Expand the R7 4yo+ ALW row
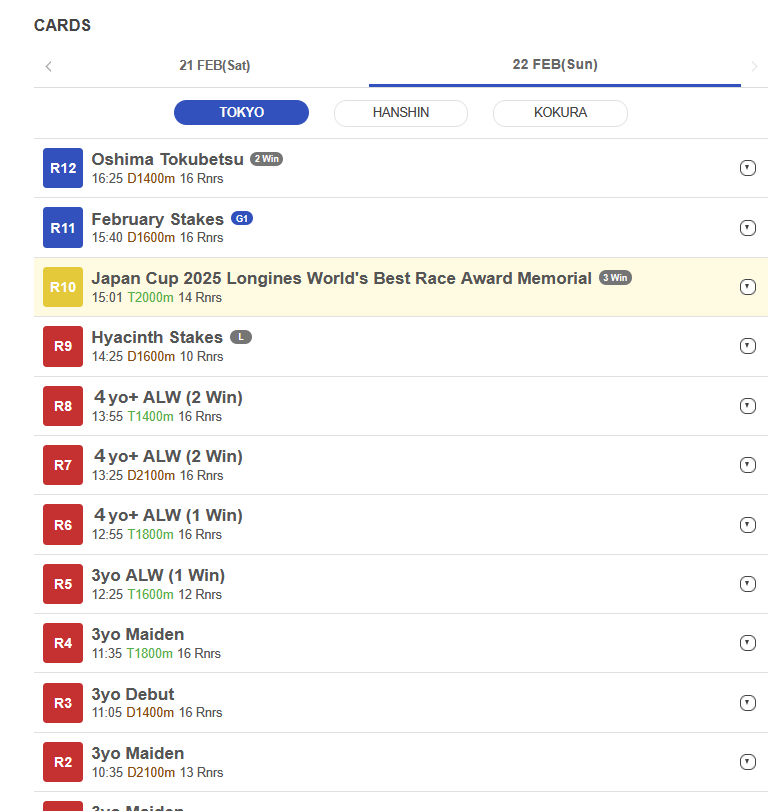This screenshot has height=811, width=777. pyautogui.click(x=748, y=465)
